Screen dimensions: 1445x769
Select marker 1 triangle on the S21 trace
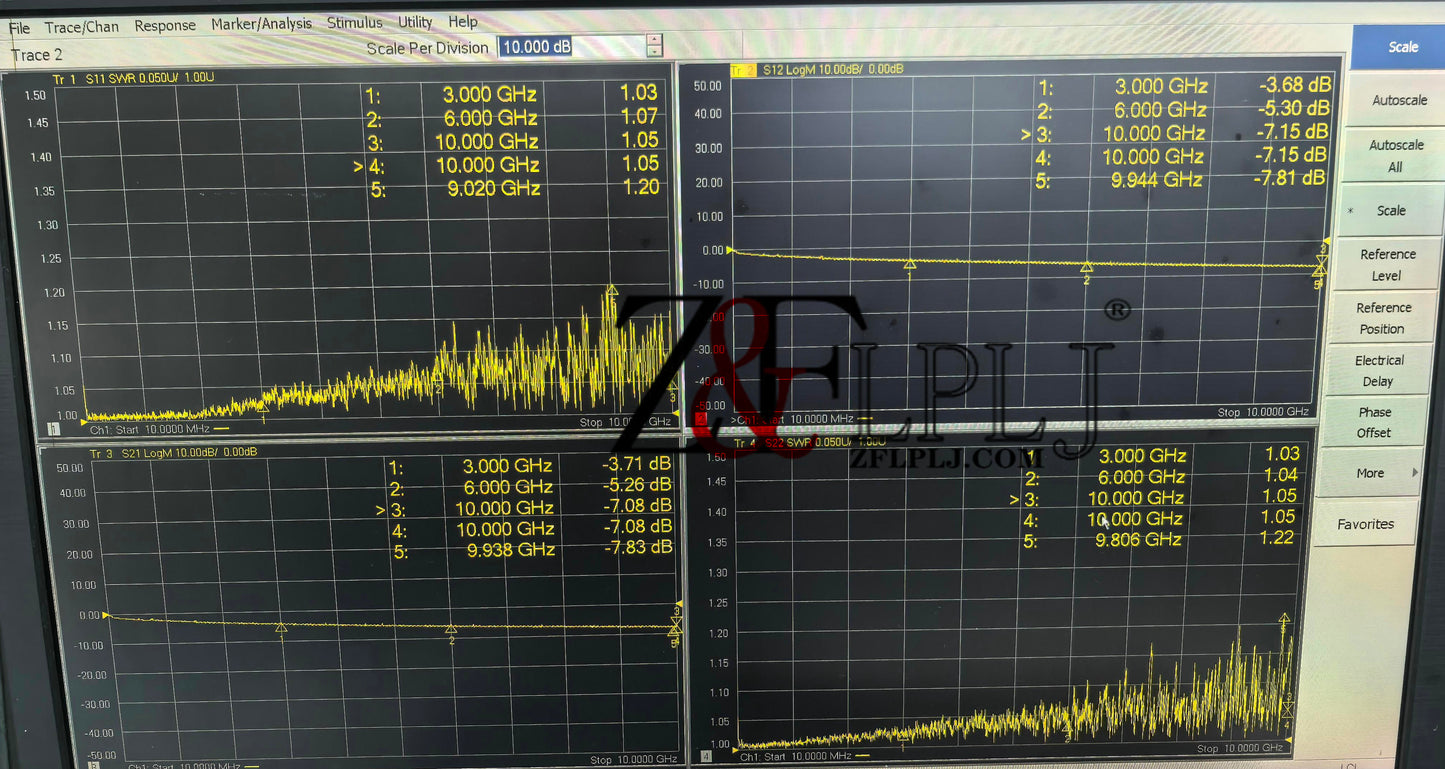tap(281, 628)
